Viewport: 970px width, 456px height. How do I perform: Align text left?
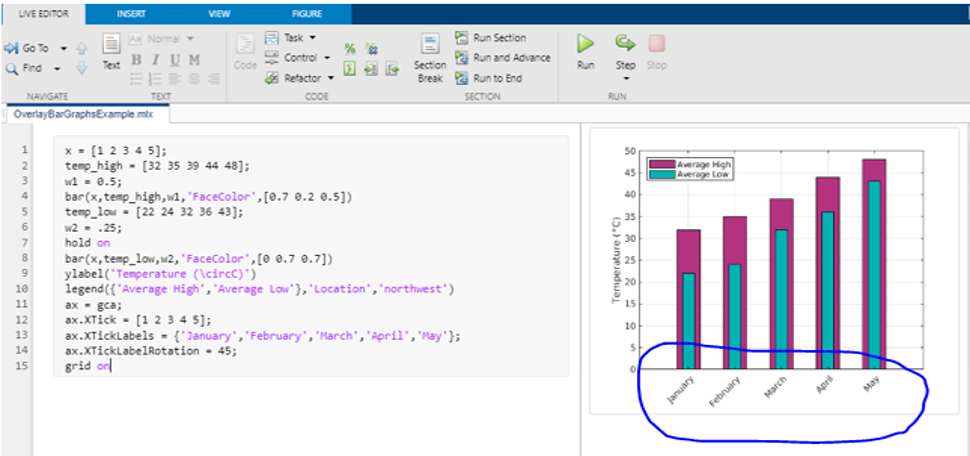(175, 79)
